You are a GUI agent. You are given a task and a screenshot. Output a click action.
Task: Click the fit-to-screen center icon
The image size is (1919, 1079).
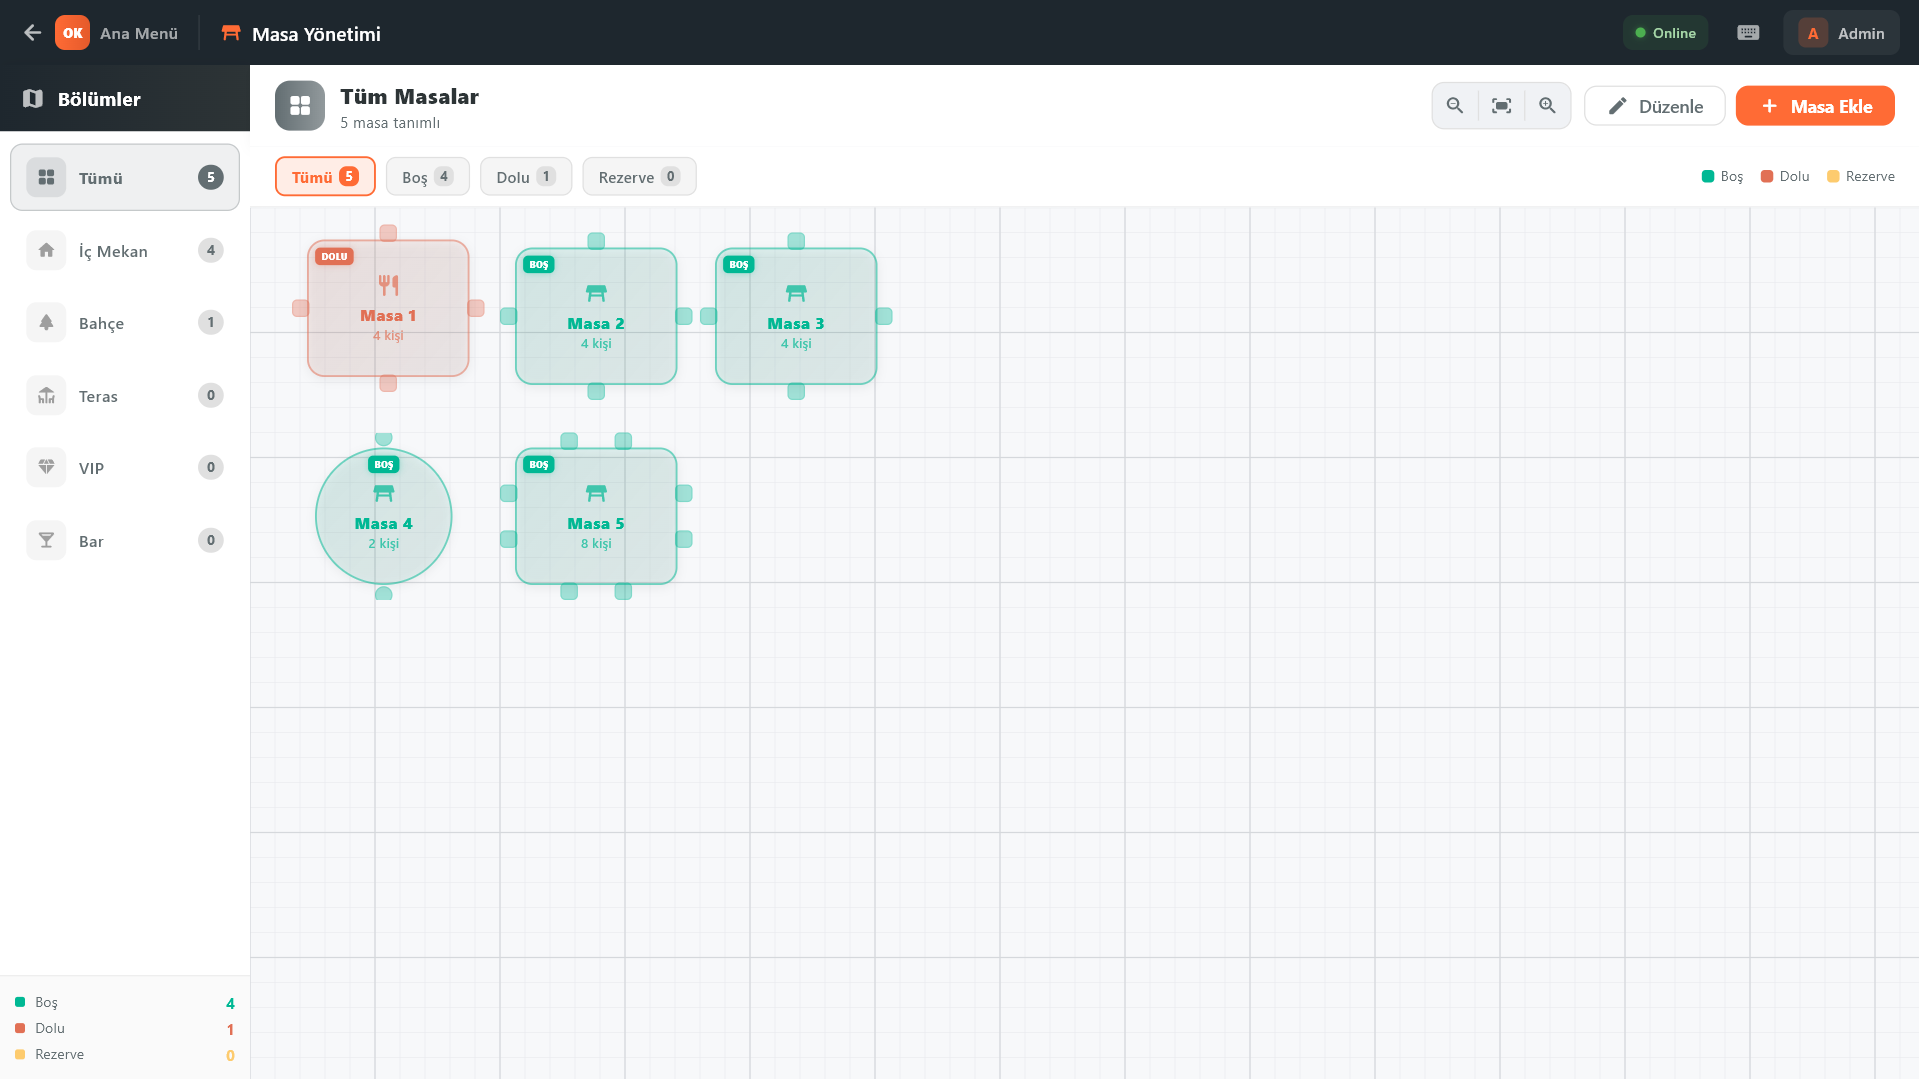click(1501, 106)
